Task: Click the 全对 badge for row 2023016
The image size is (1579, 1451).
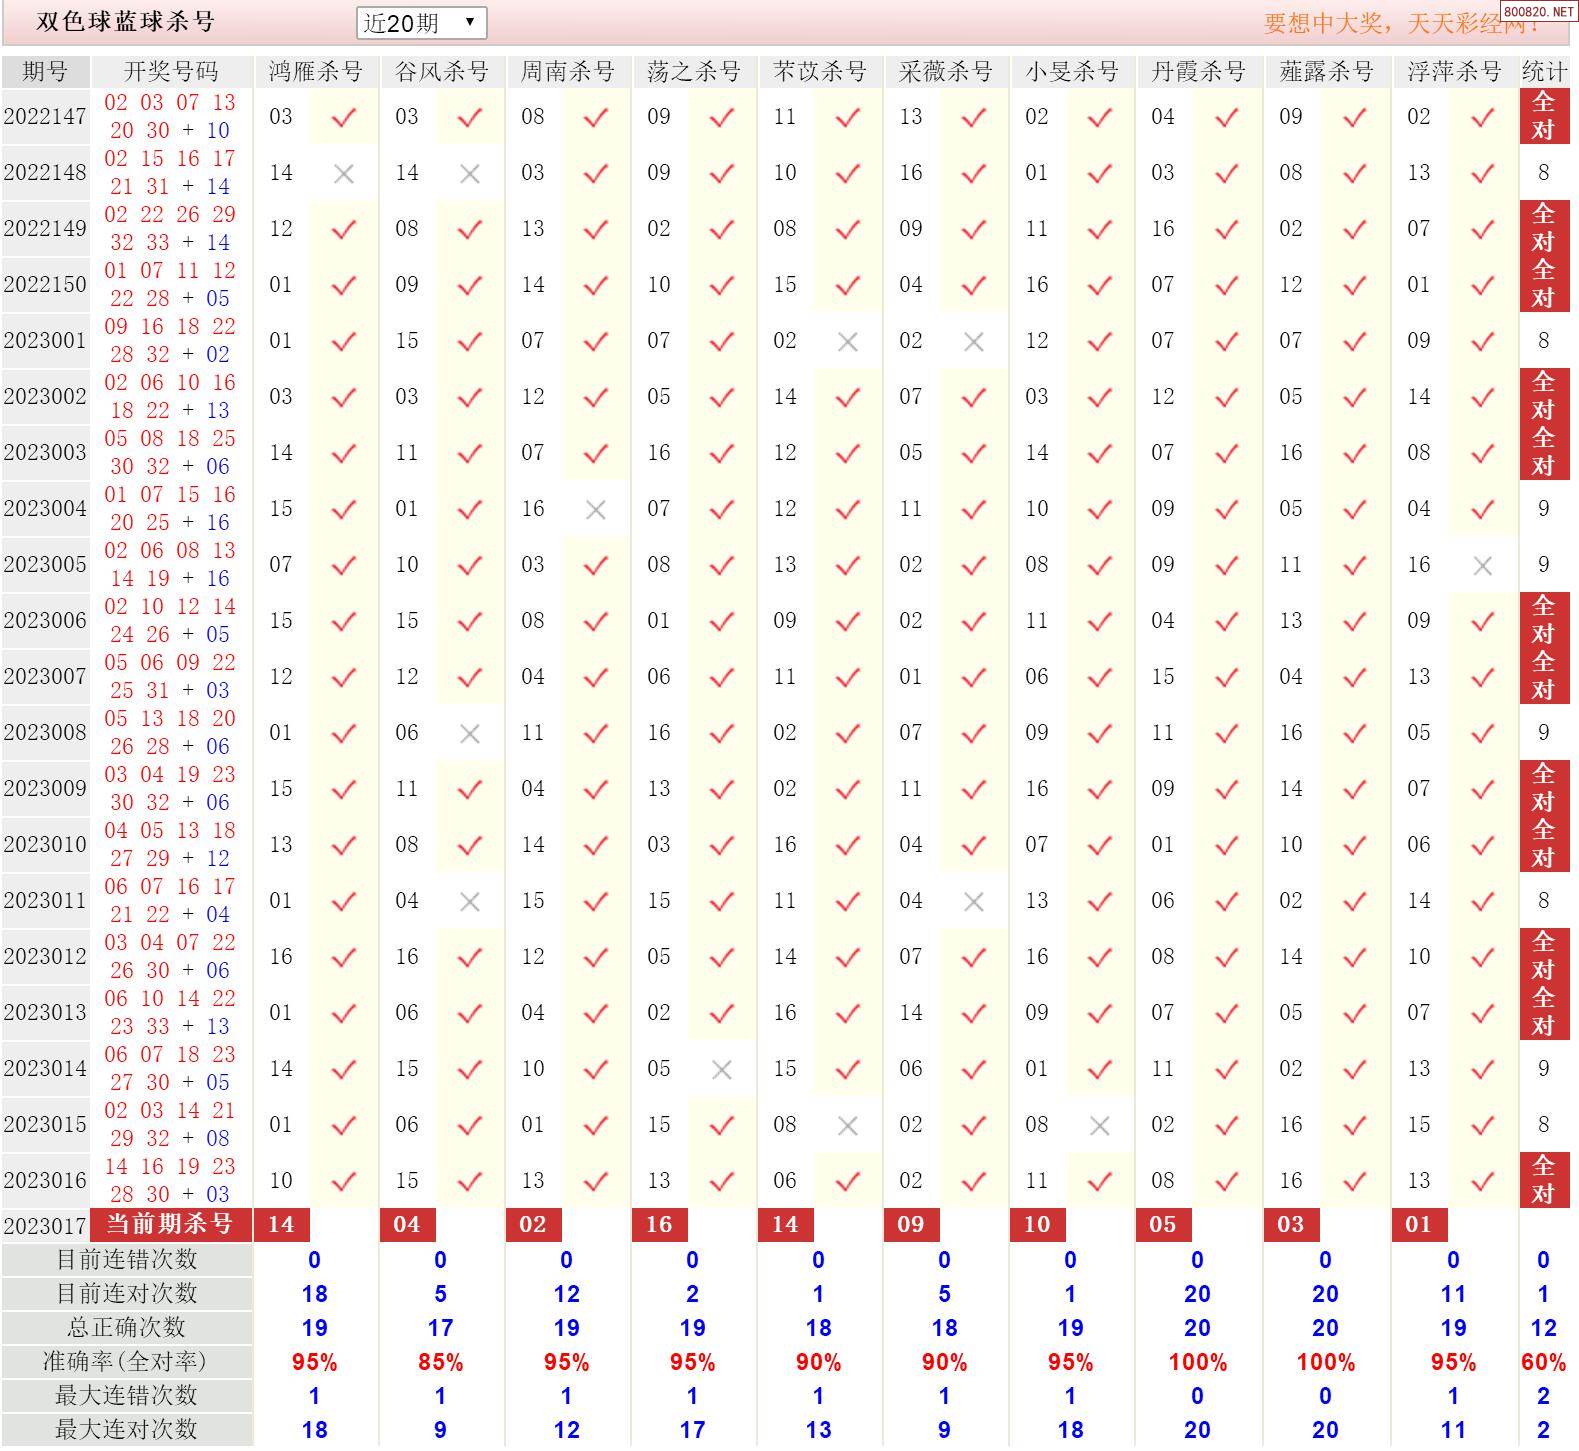Action: point(1544,1180)
